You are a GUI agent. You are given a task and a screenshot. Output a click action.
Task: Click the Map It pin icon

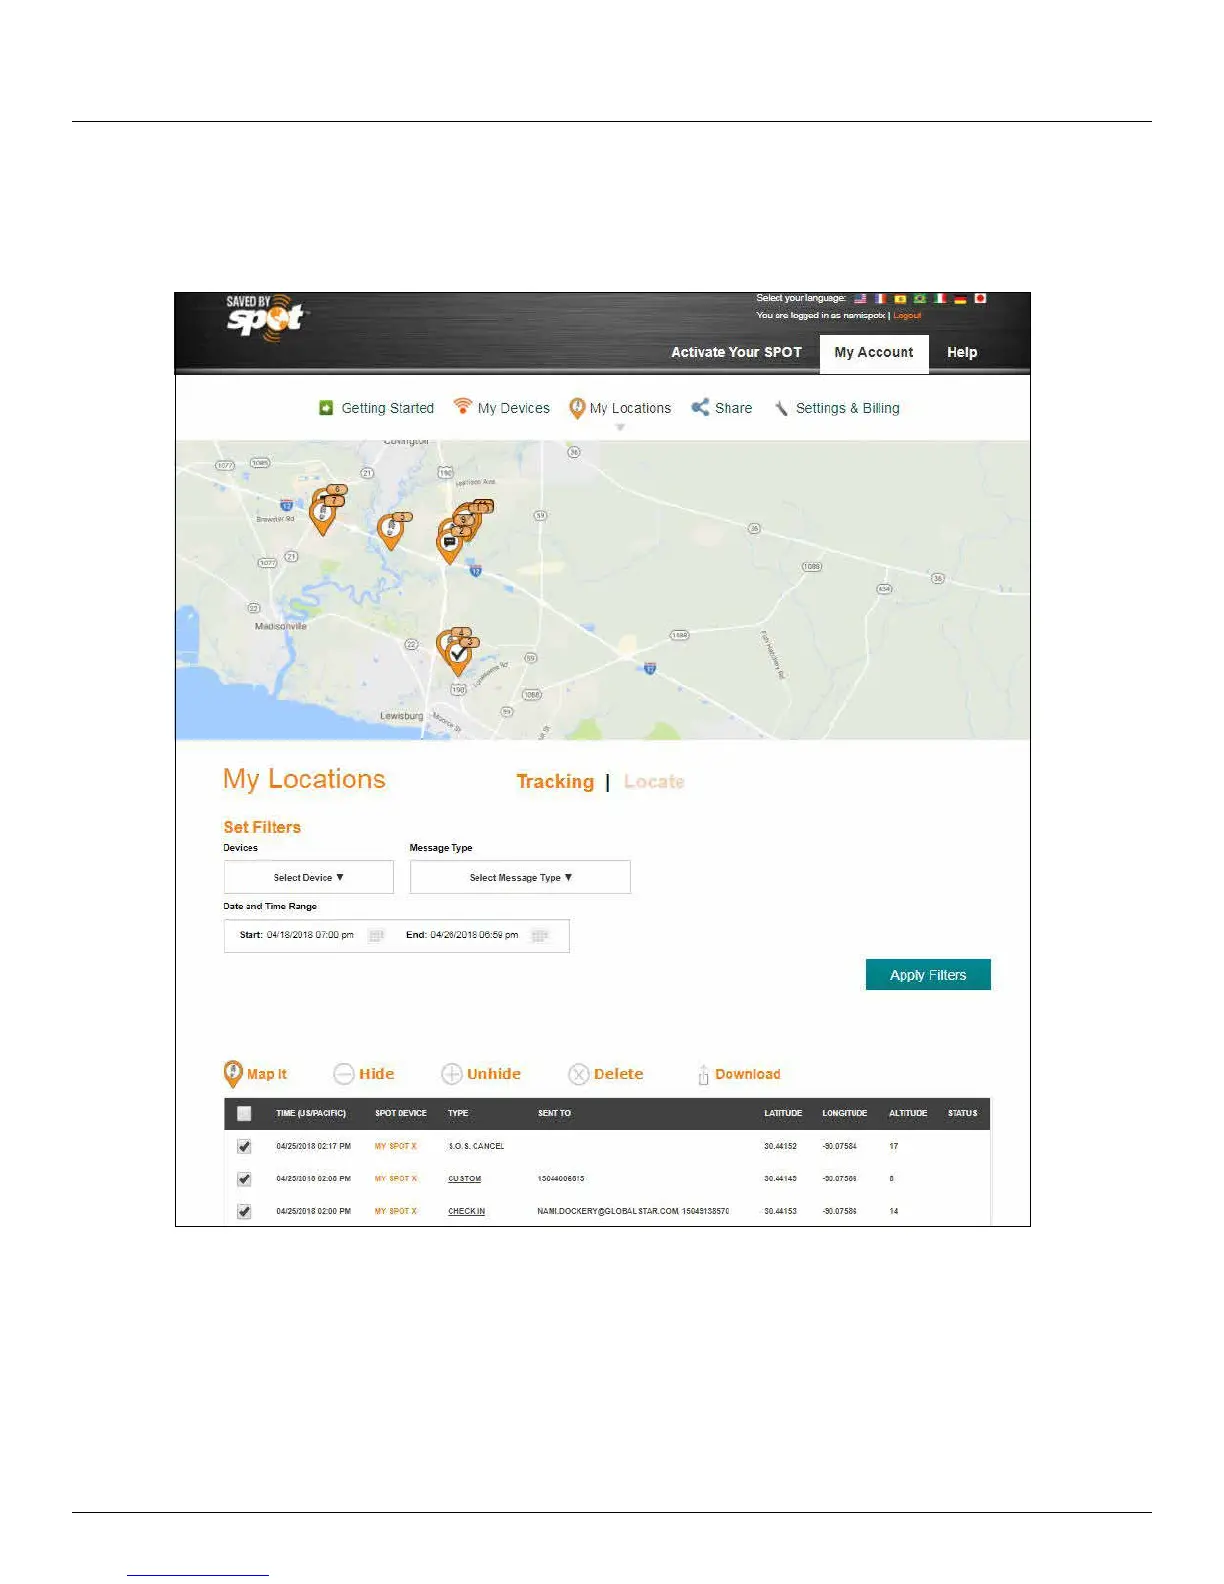233,1074
